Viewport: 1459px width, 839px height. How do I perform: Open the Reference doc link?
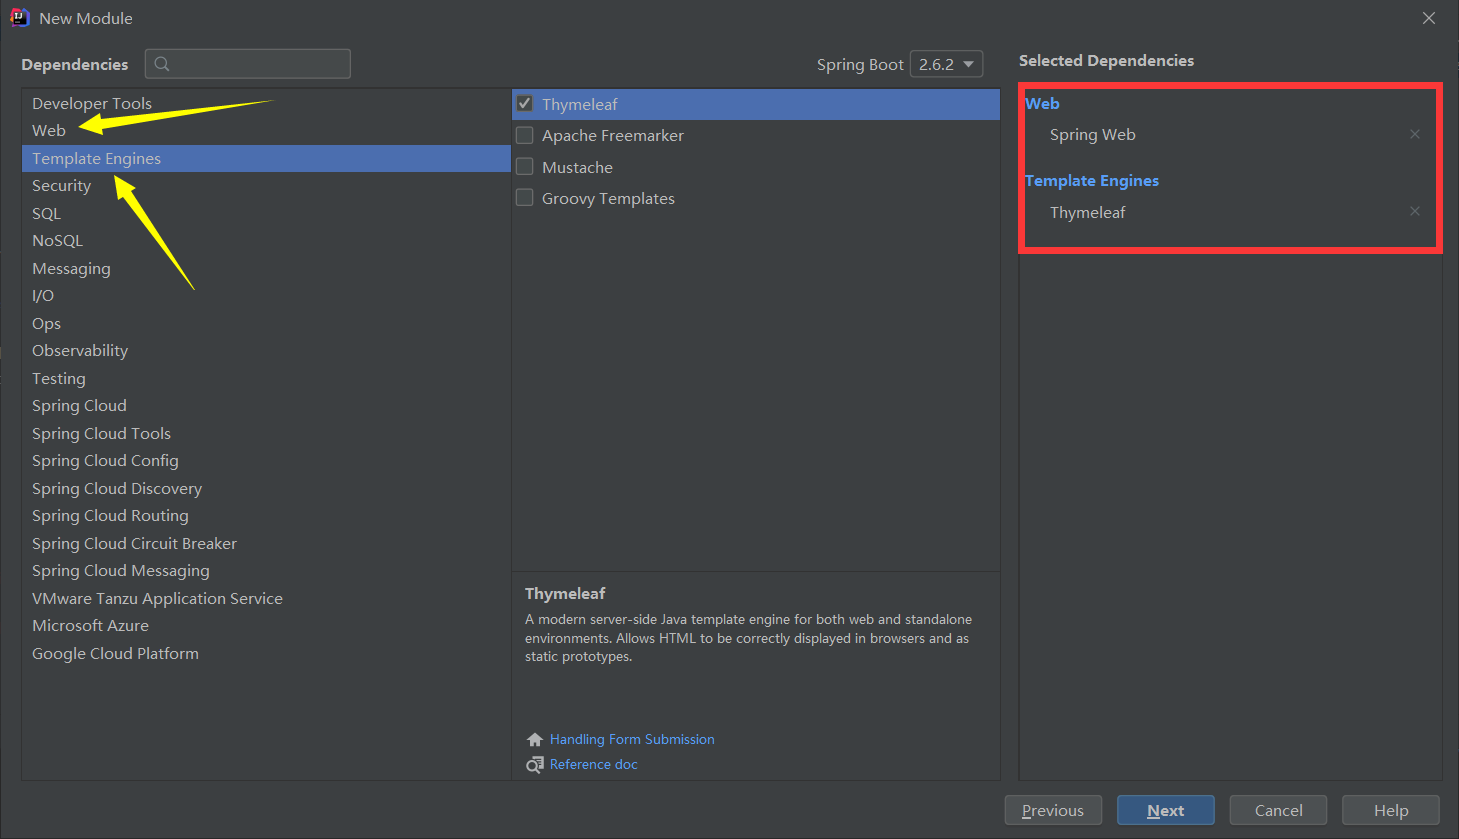click(x=594, y=765)
